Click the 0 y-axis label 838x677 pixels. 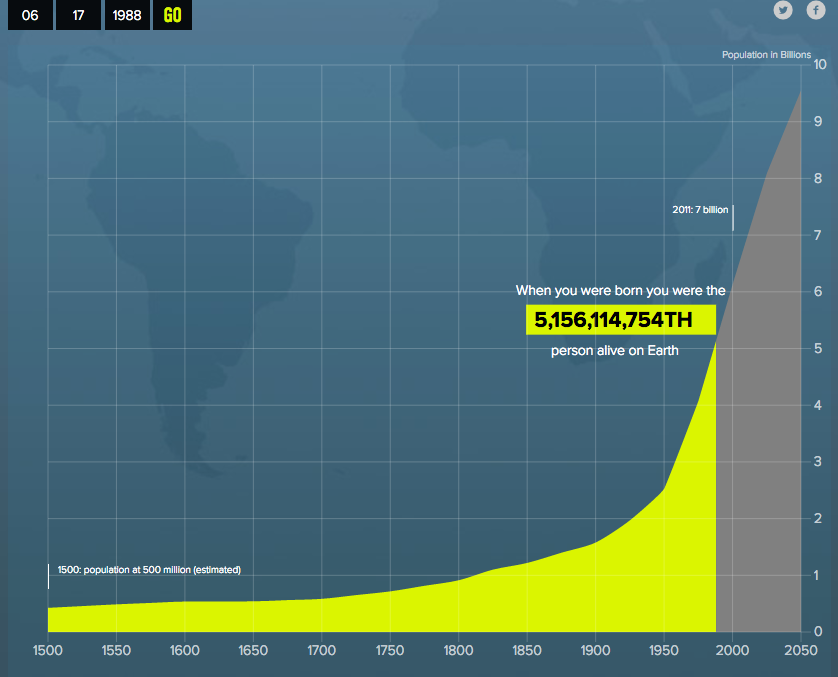tap(818, 631)
